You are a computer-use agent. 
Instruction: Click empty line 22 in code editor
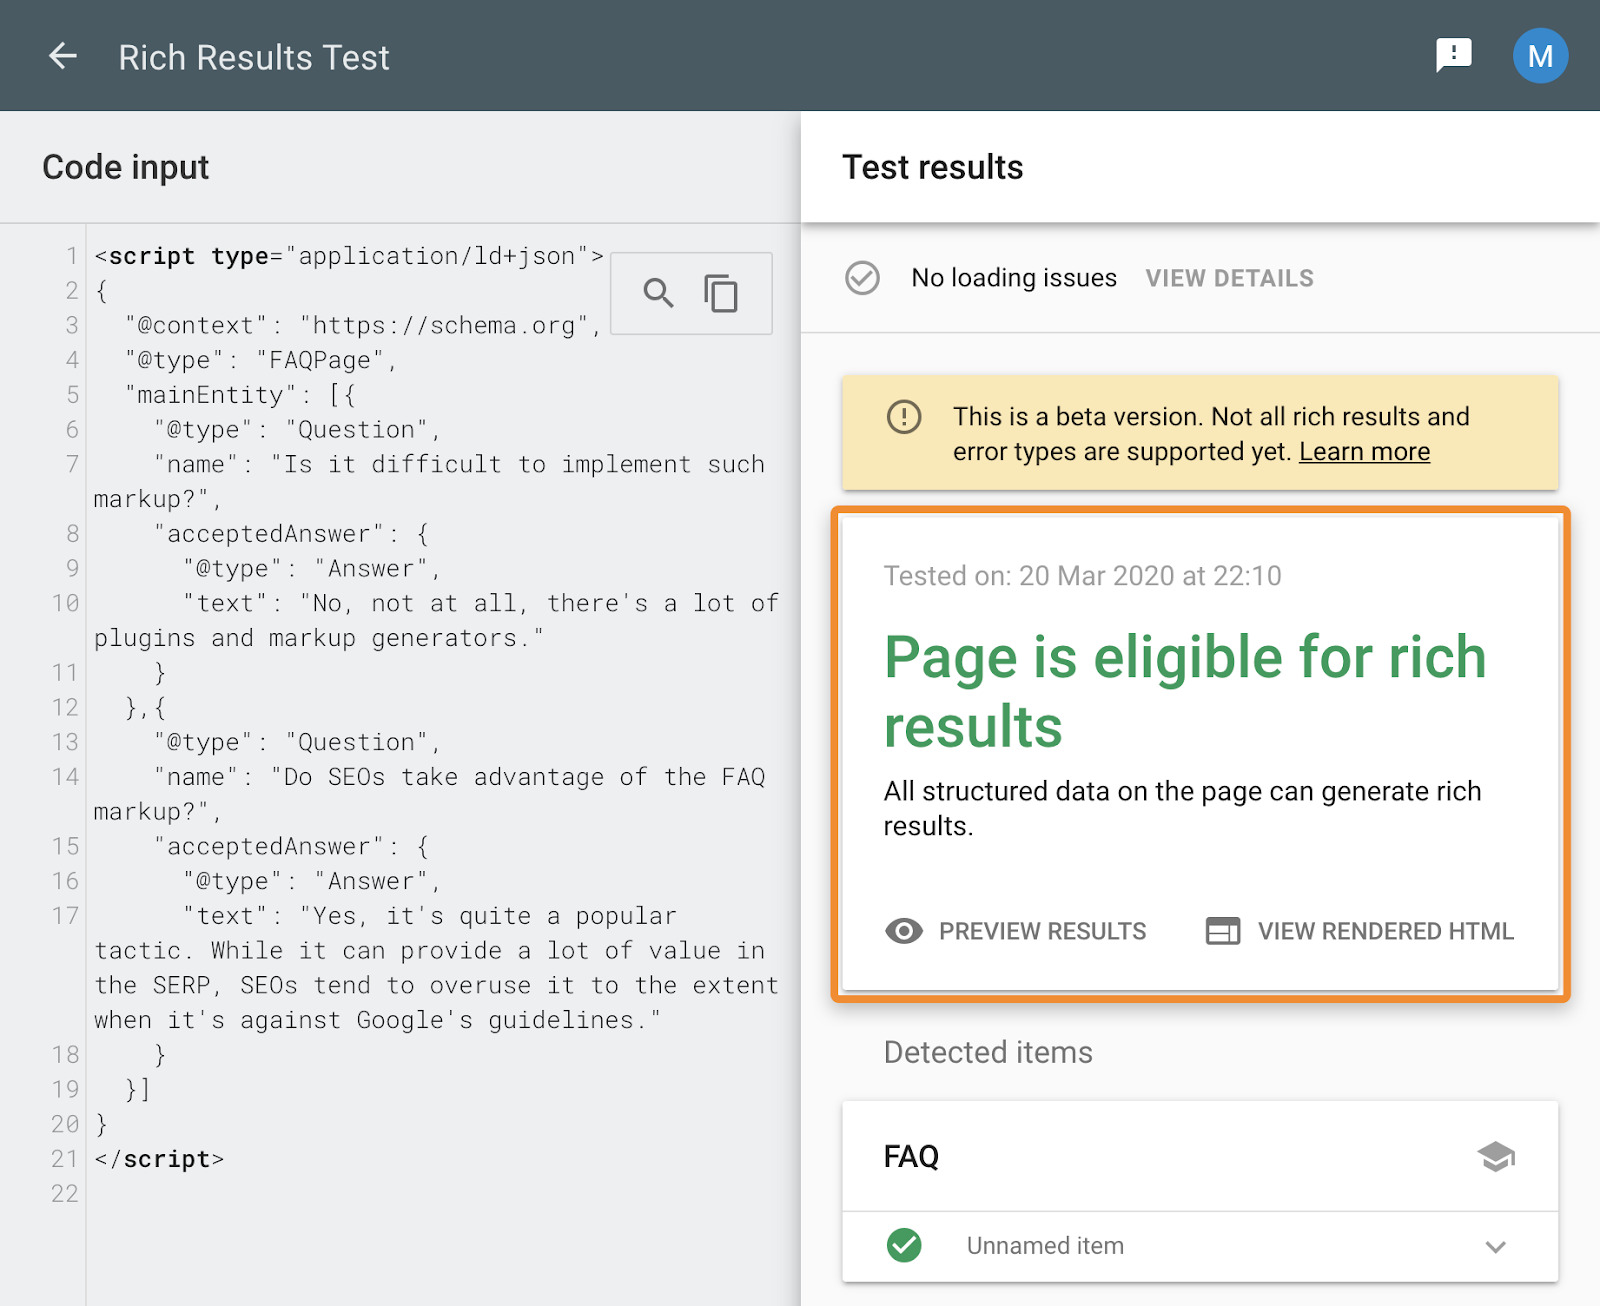click(400, 1194)
